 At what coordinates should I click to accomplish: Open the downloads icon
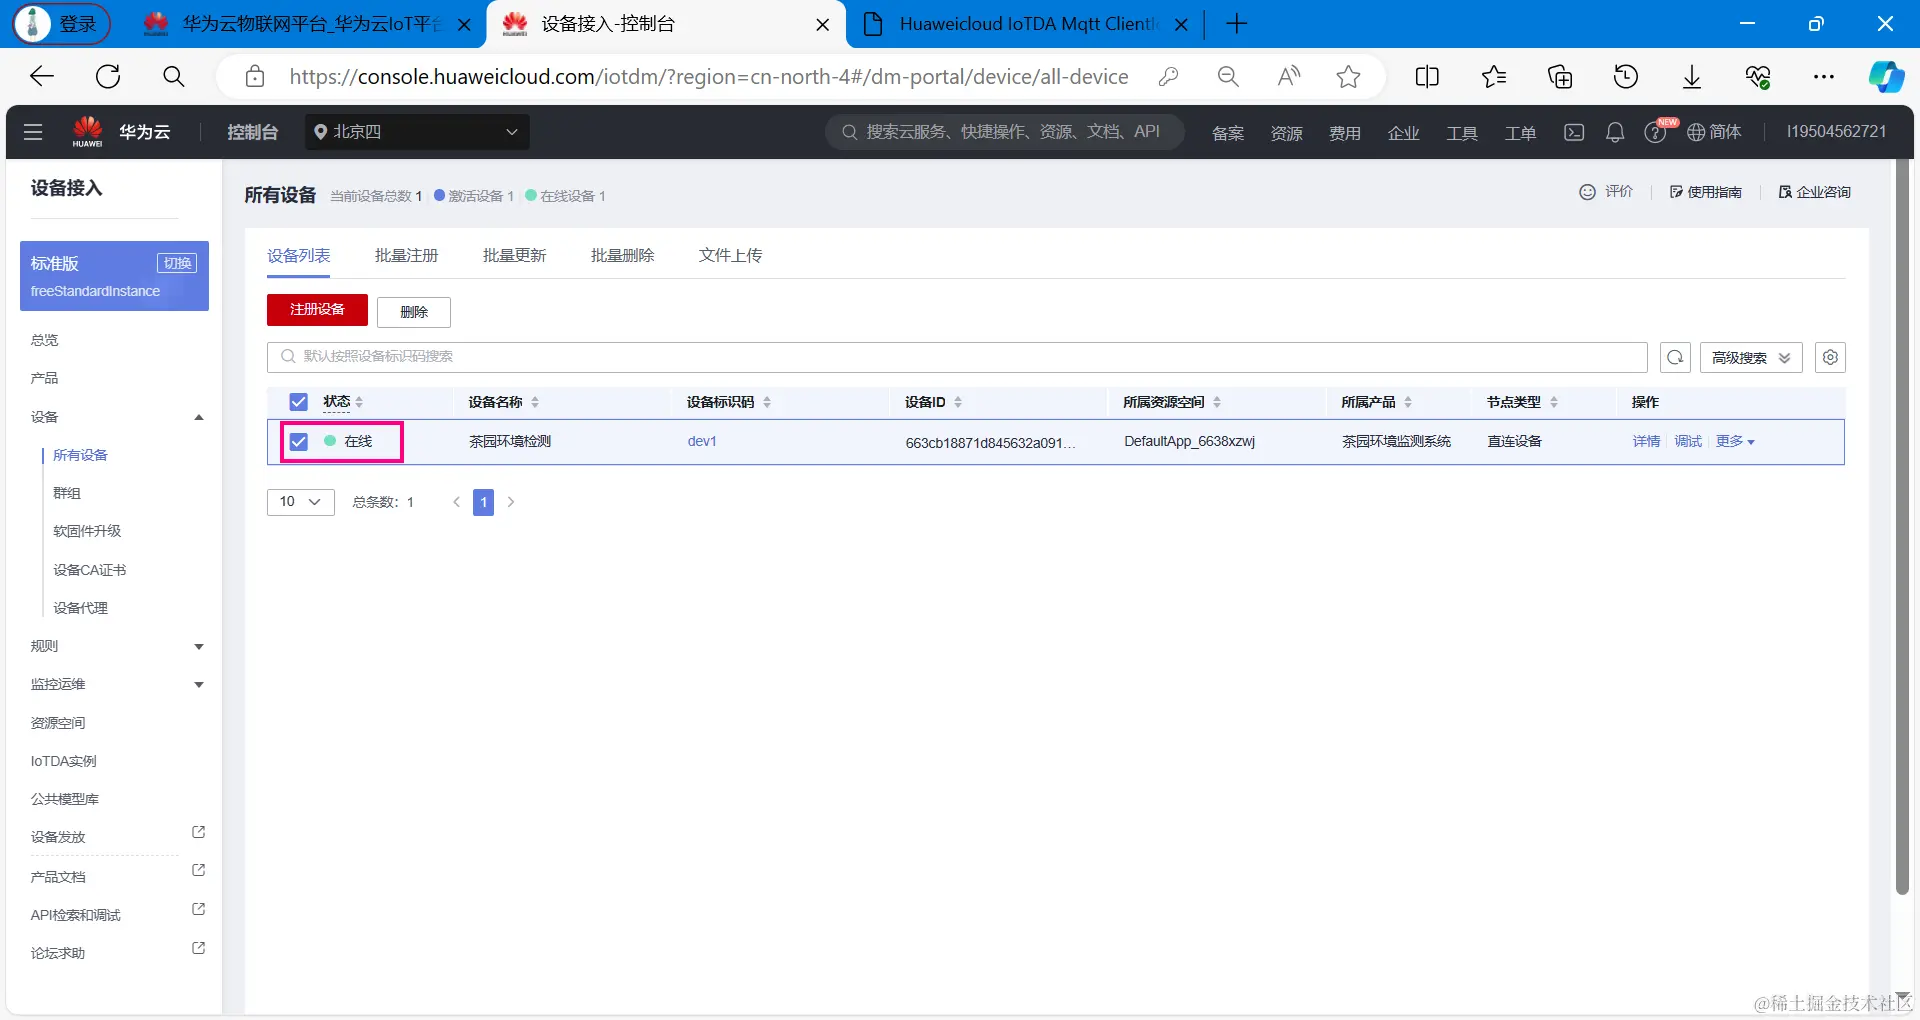point(1692,76)
